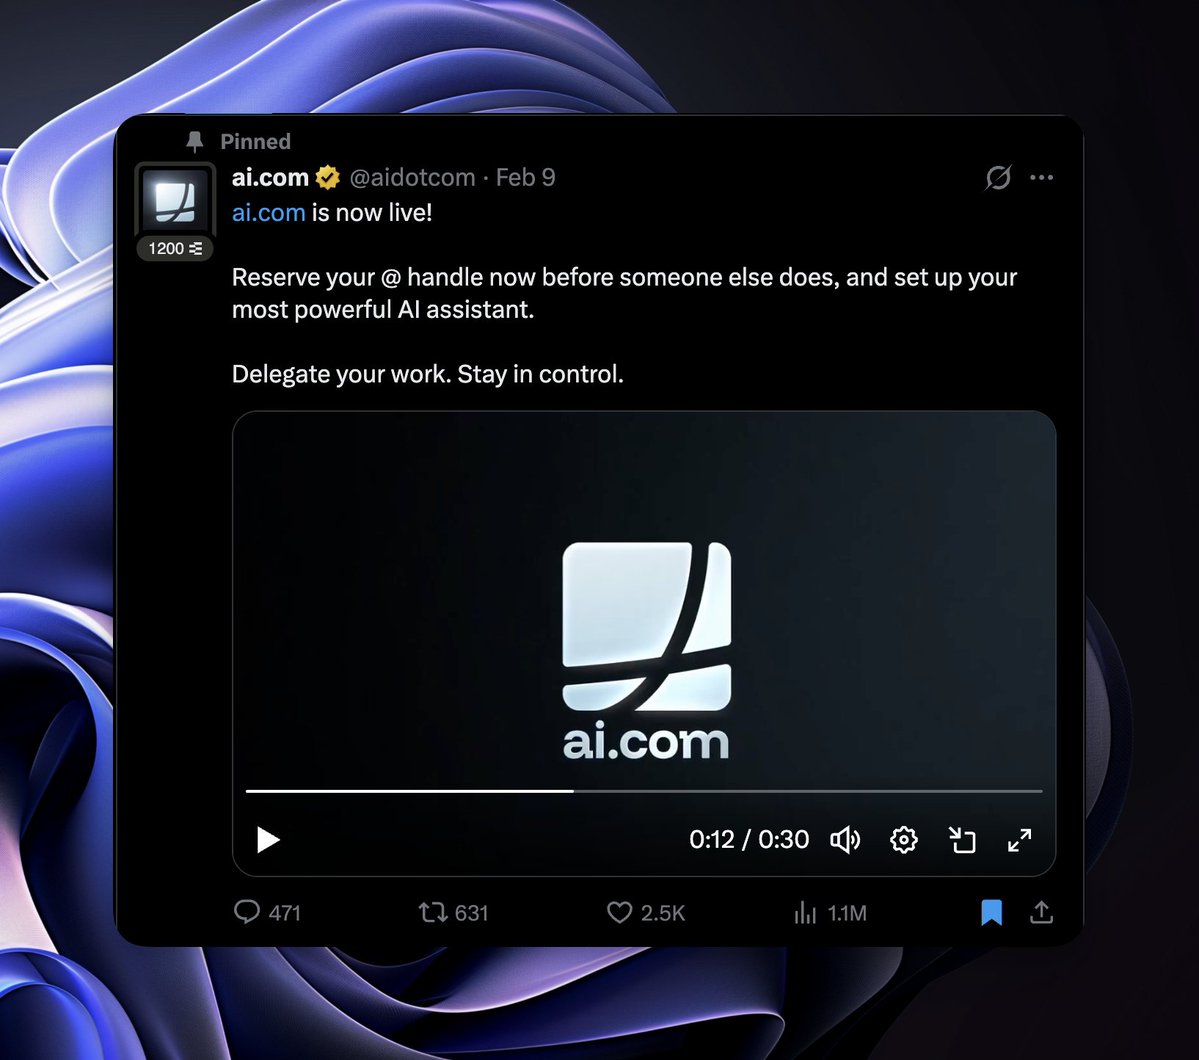Open the three-dot more options menu
Viewport: 1199px width, 1060px height.
[1041, 177]
